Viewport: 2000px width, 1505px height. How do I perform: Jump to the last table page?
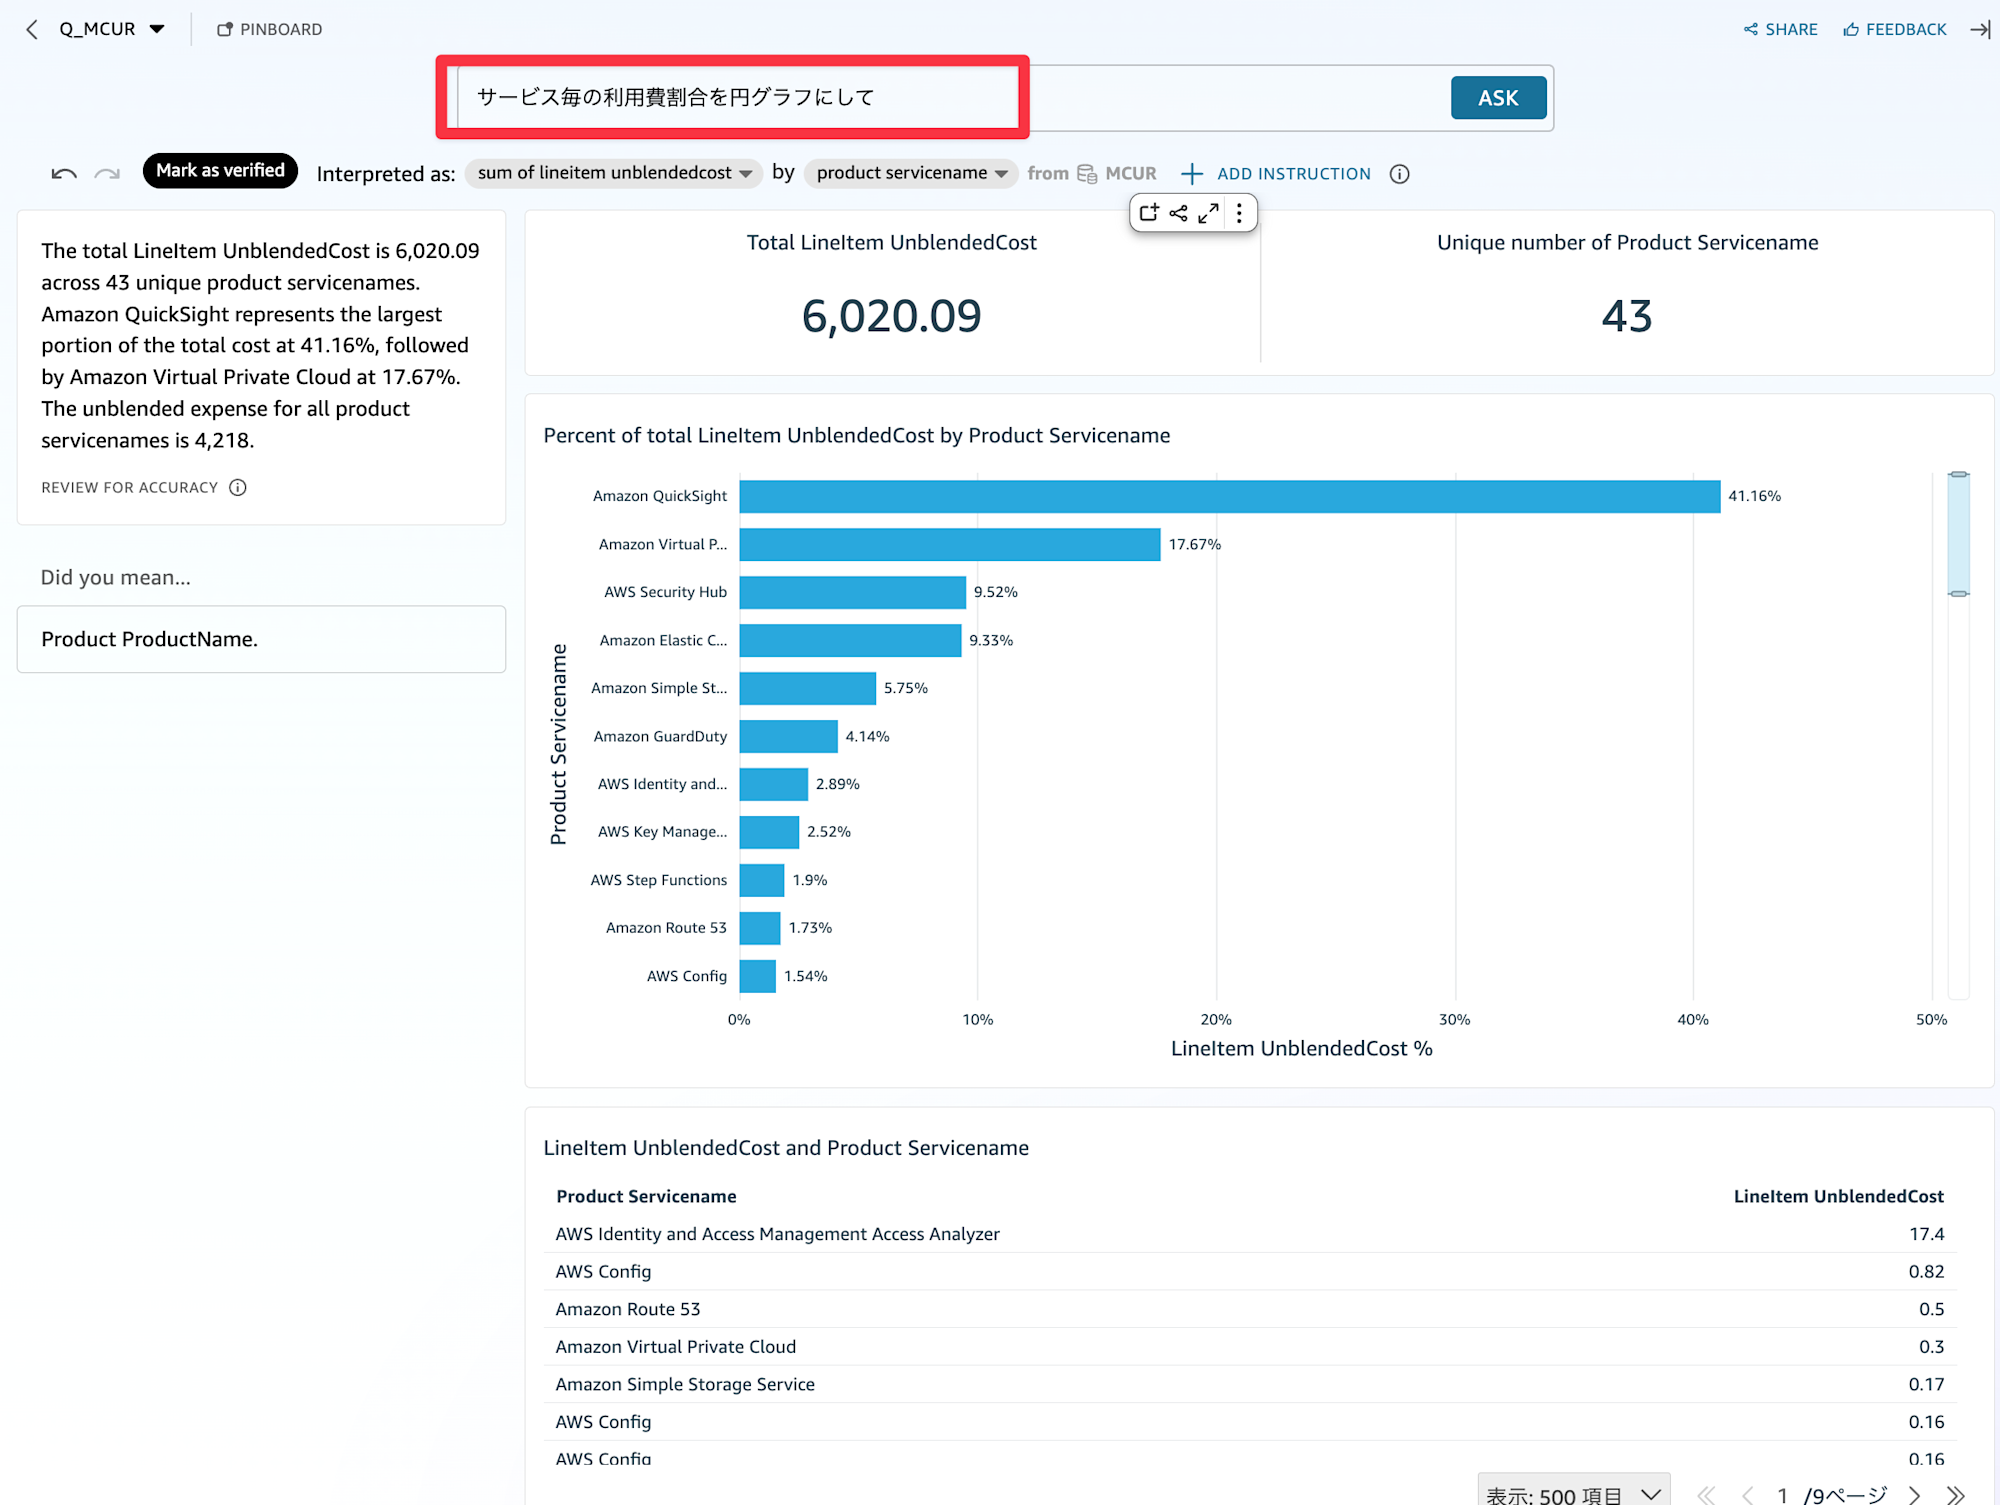click(1956, 1495)
